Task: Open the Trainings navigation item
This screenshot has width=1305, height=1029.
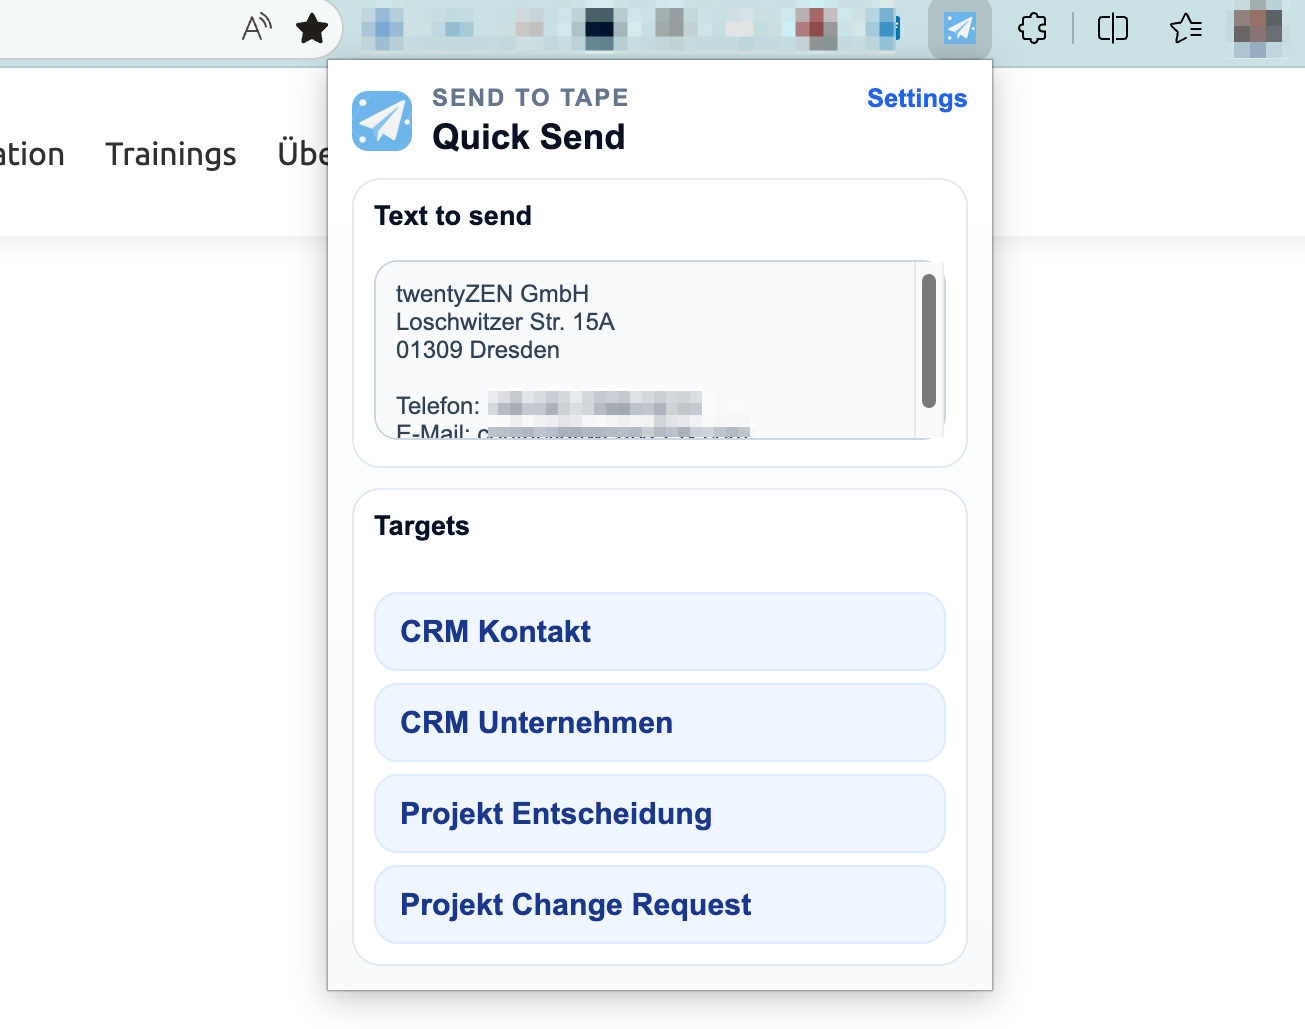Action: pyautogui.click(x=171, y=154)
